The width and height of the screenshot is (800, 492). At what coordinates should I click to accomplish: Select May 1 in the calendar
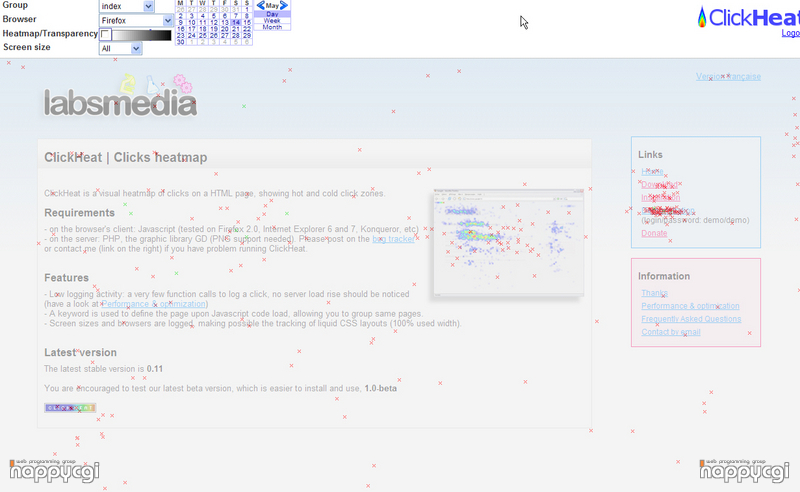pyautogui.click(x=247, y=9)
